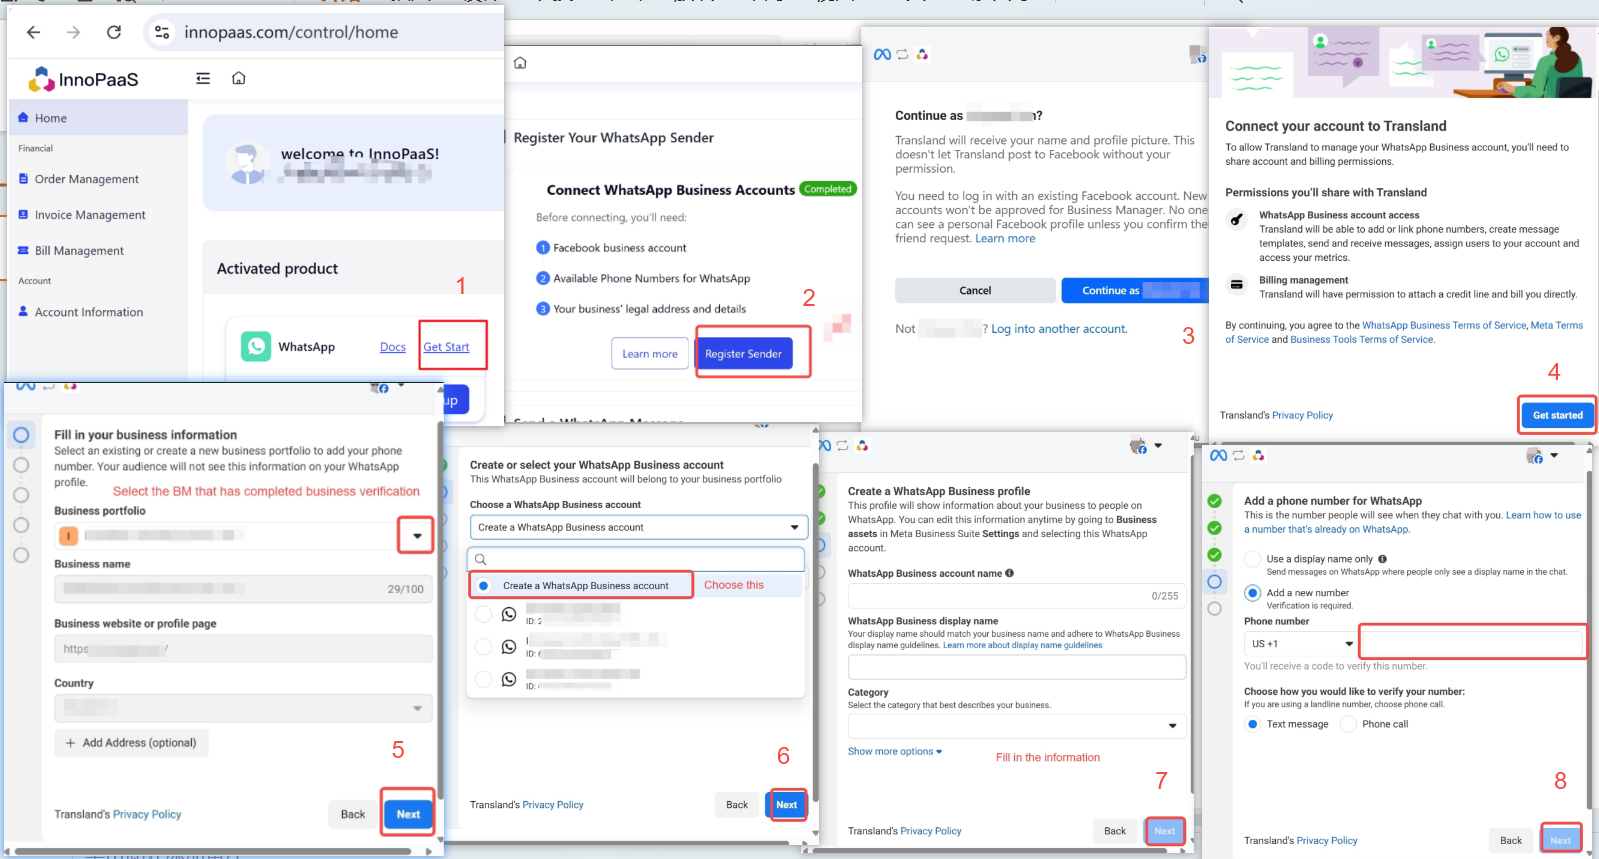The image size is (1599, 859).
Task: Open the WhatsApp Docs link
Action: click(x=393, y=347)
